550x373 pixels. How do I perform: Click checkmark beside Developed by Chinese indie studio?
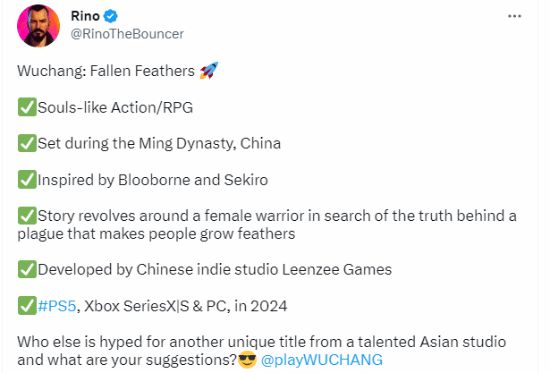(x=27, y=269)
